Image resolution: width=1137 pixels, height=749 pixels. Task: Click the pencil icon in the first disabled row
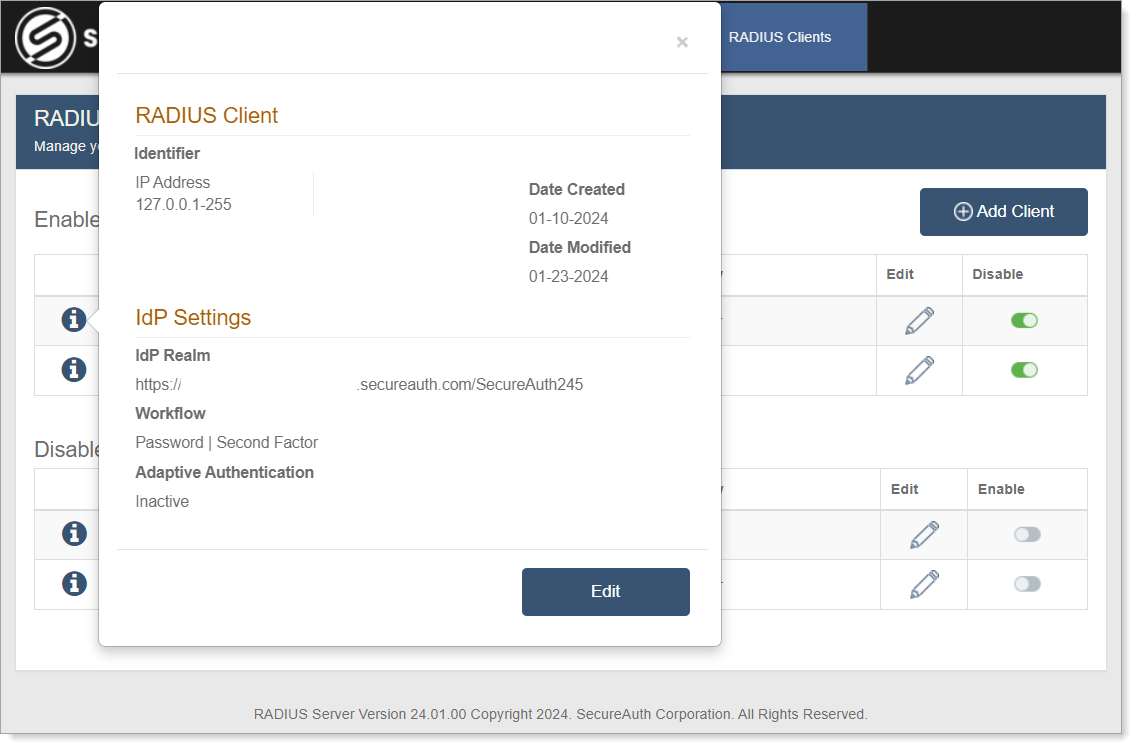pos(923,534)
